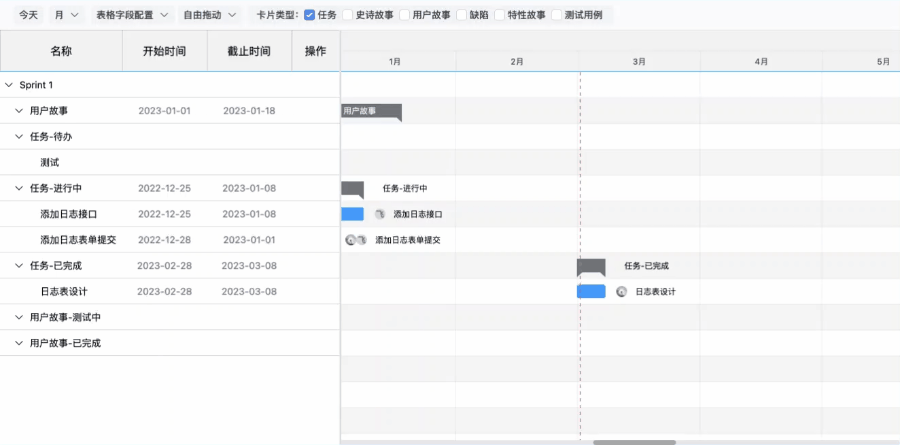The image size is (900, 445).
Task: Click the 开始时间 column header
Action: 164,51
